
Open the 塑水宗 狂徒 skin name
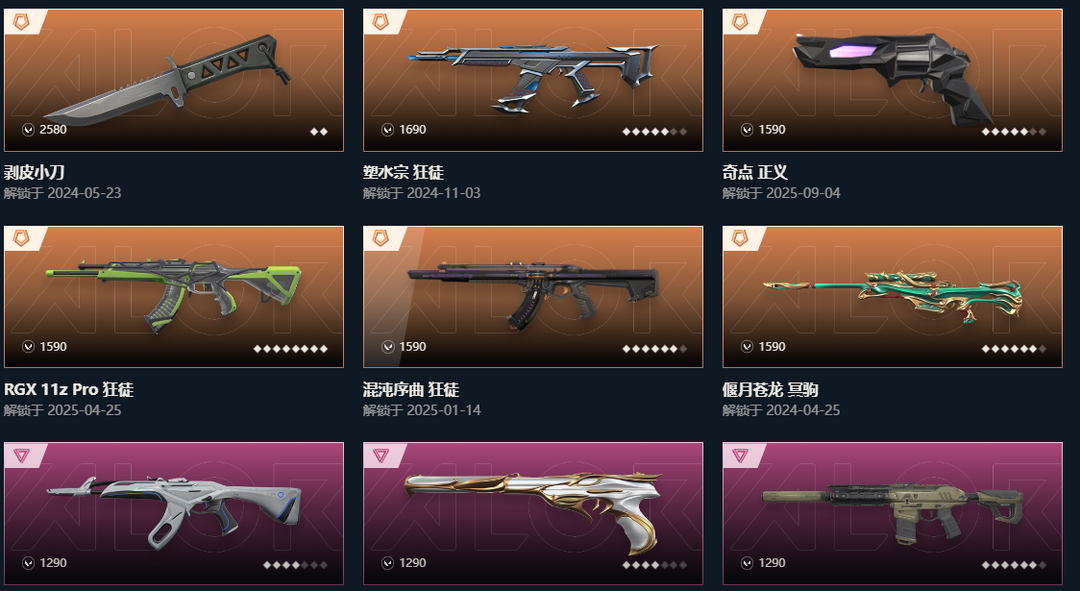(x=404, y=172)
